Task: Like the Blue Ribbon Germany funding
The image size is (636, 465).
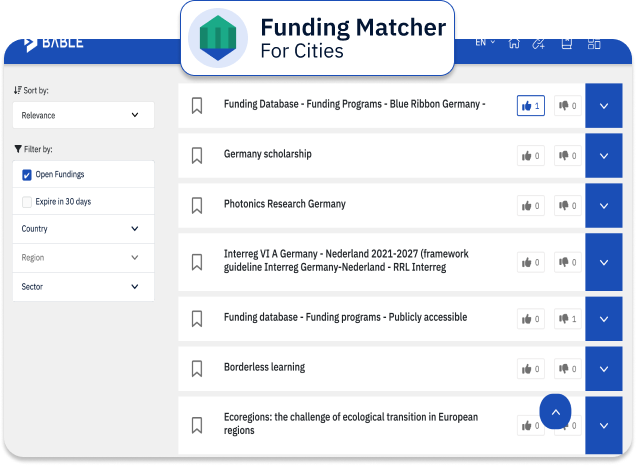Action: [x=531, y=106]
